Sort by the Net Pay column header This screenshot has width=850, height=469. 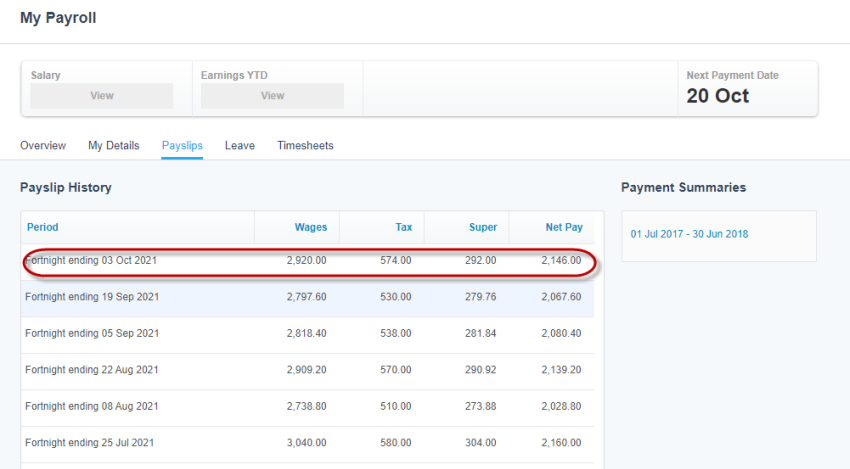coord(564,227)
